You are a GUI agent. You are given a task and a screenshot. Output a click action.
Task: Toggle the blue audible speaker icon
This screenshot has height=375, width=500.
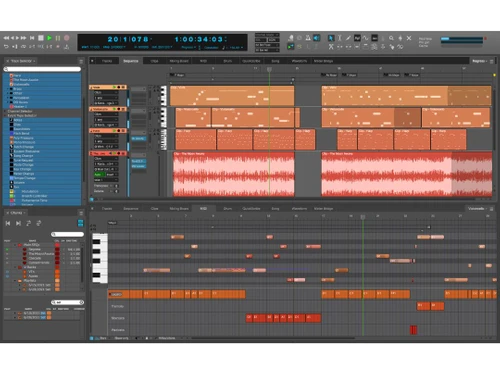pos(317,38)
